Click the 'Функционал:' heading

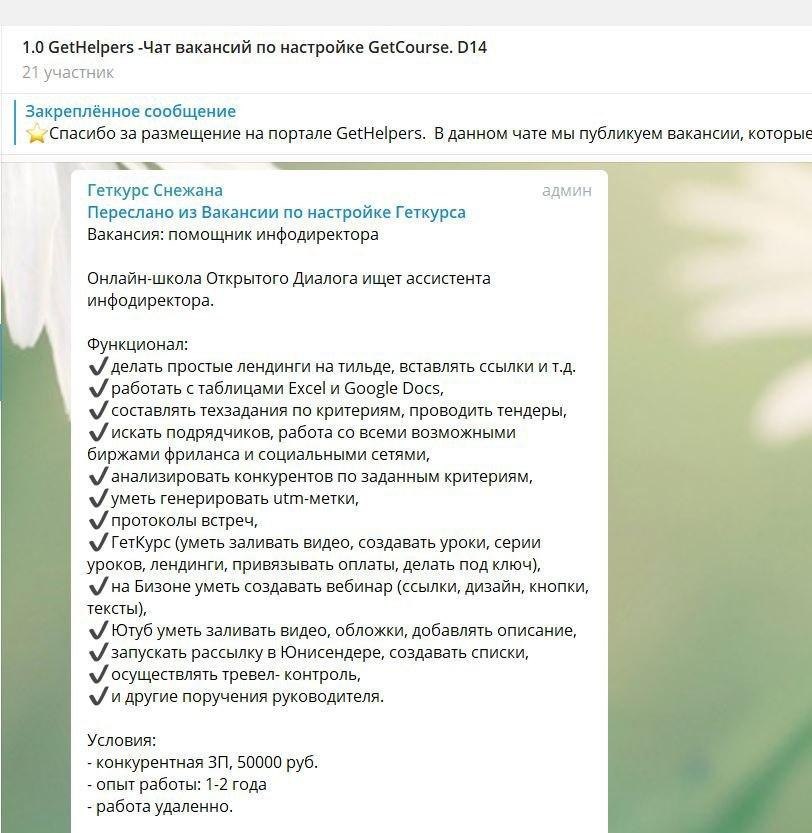(x=138, y=344)
